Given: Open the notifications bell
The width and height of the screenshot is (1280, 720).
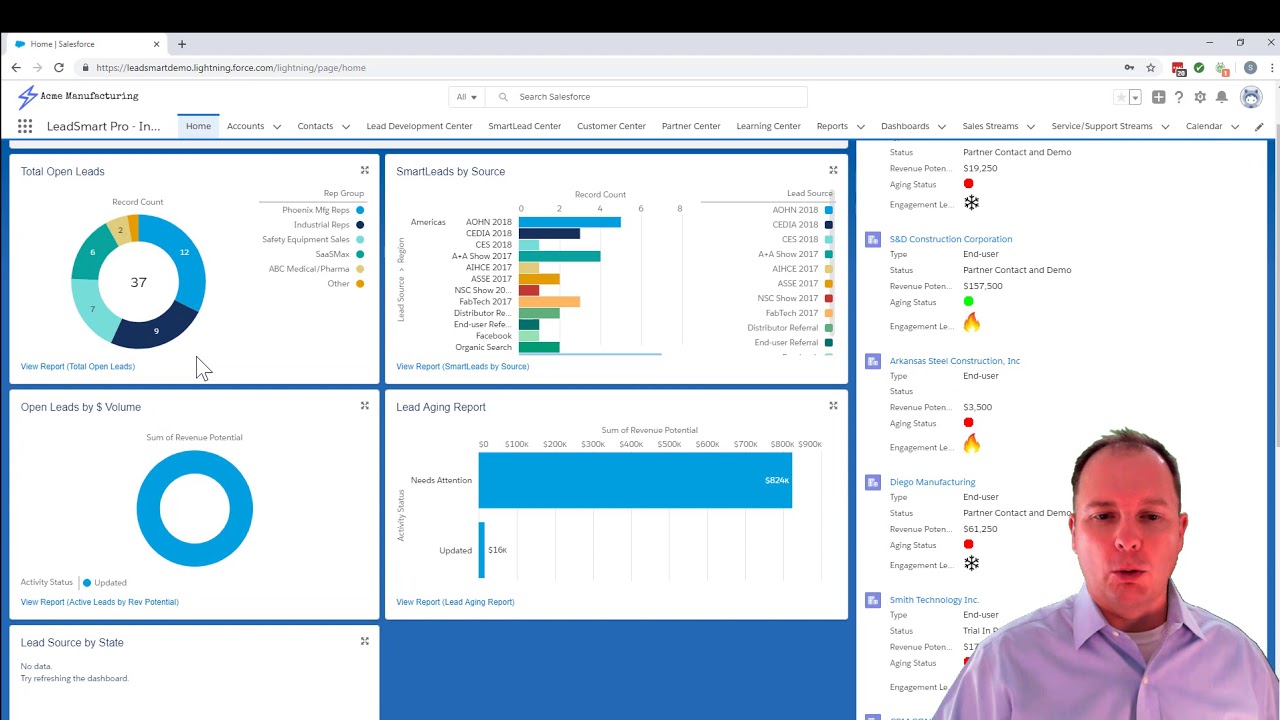Looking at the screenshot, I should coord(1221,97).
